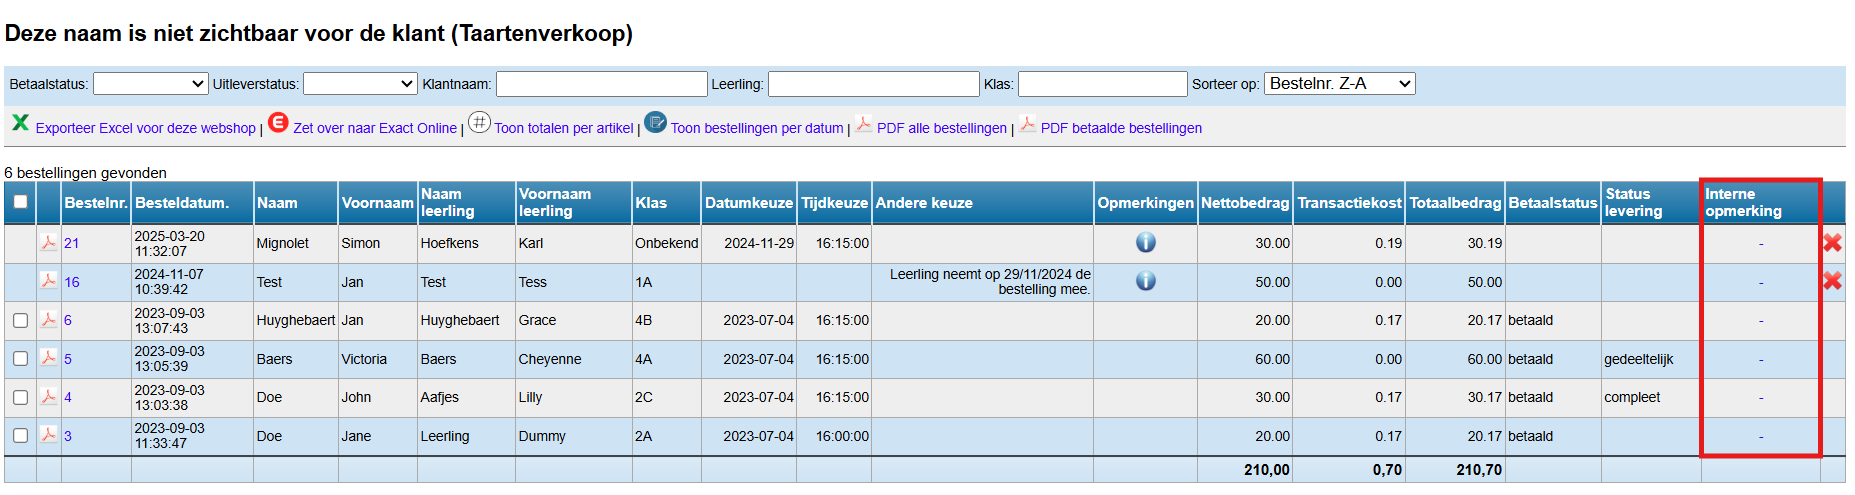
Task: Delete order 21 with red cross
Action: (x=1832, y=242)
